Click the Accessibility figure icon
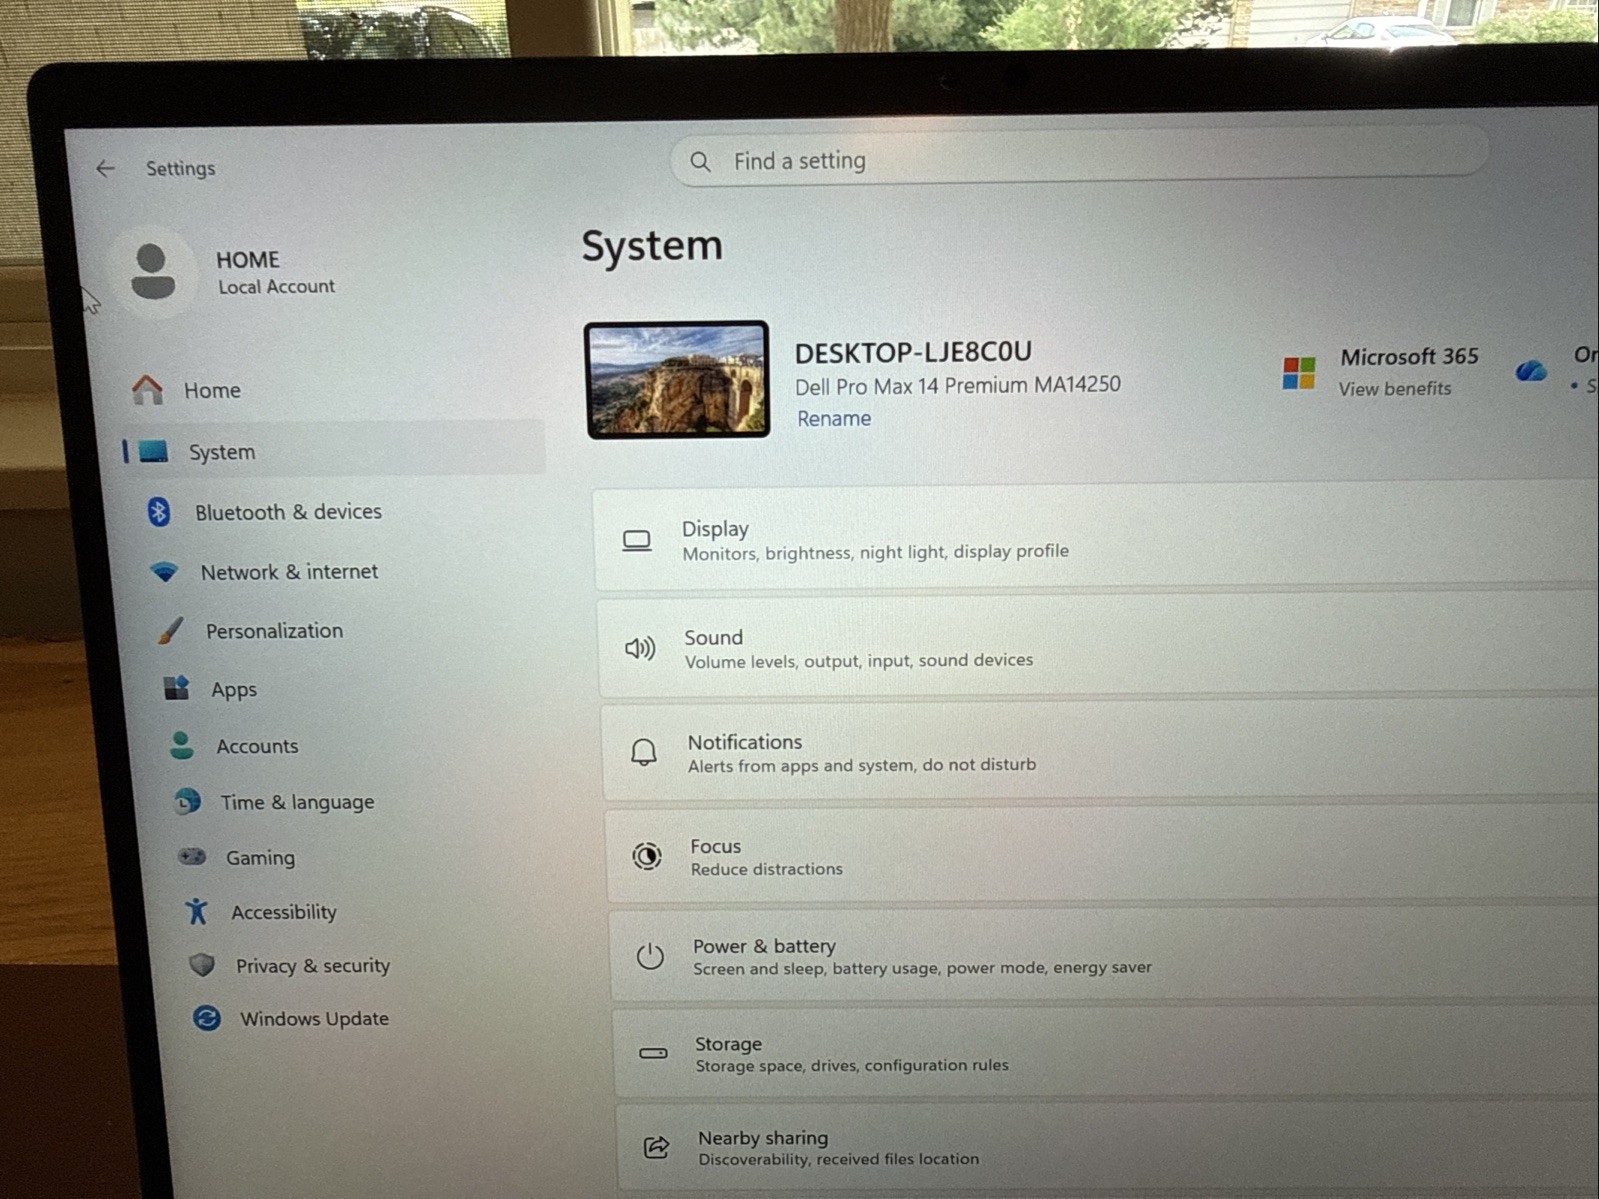The image size is (1599, 1199). click(x=197, y=911)
